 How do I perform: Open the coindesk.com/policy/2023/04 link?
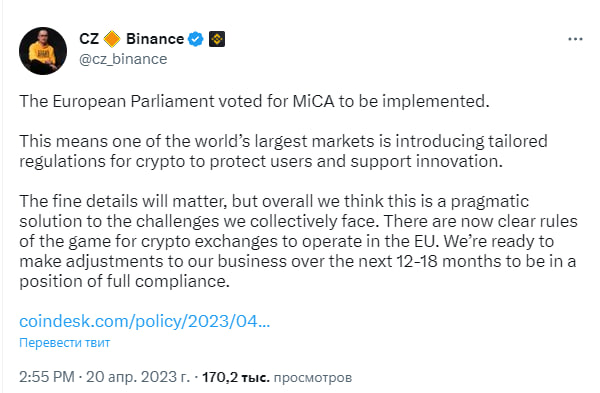(x=145, y=321)
